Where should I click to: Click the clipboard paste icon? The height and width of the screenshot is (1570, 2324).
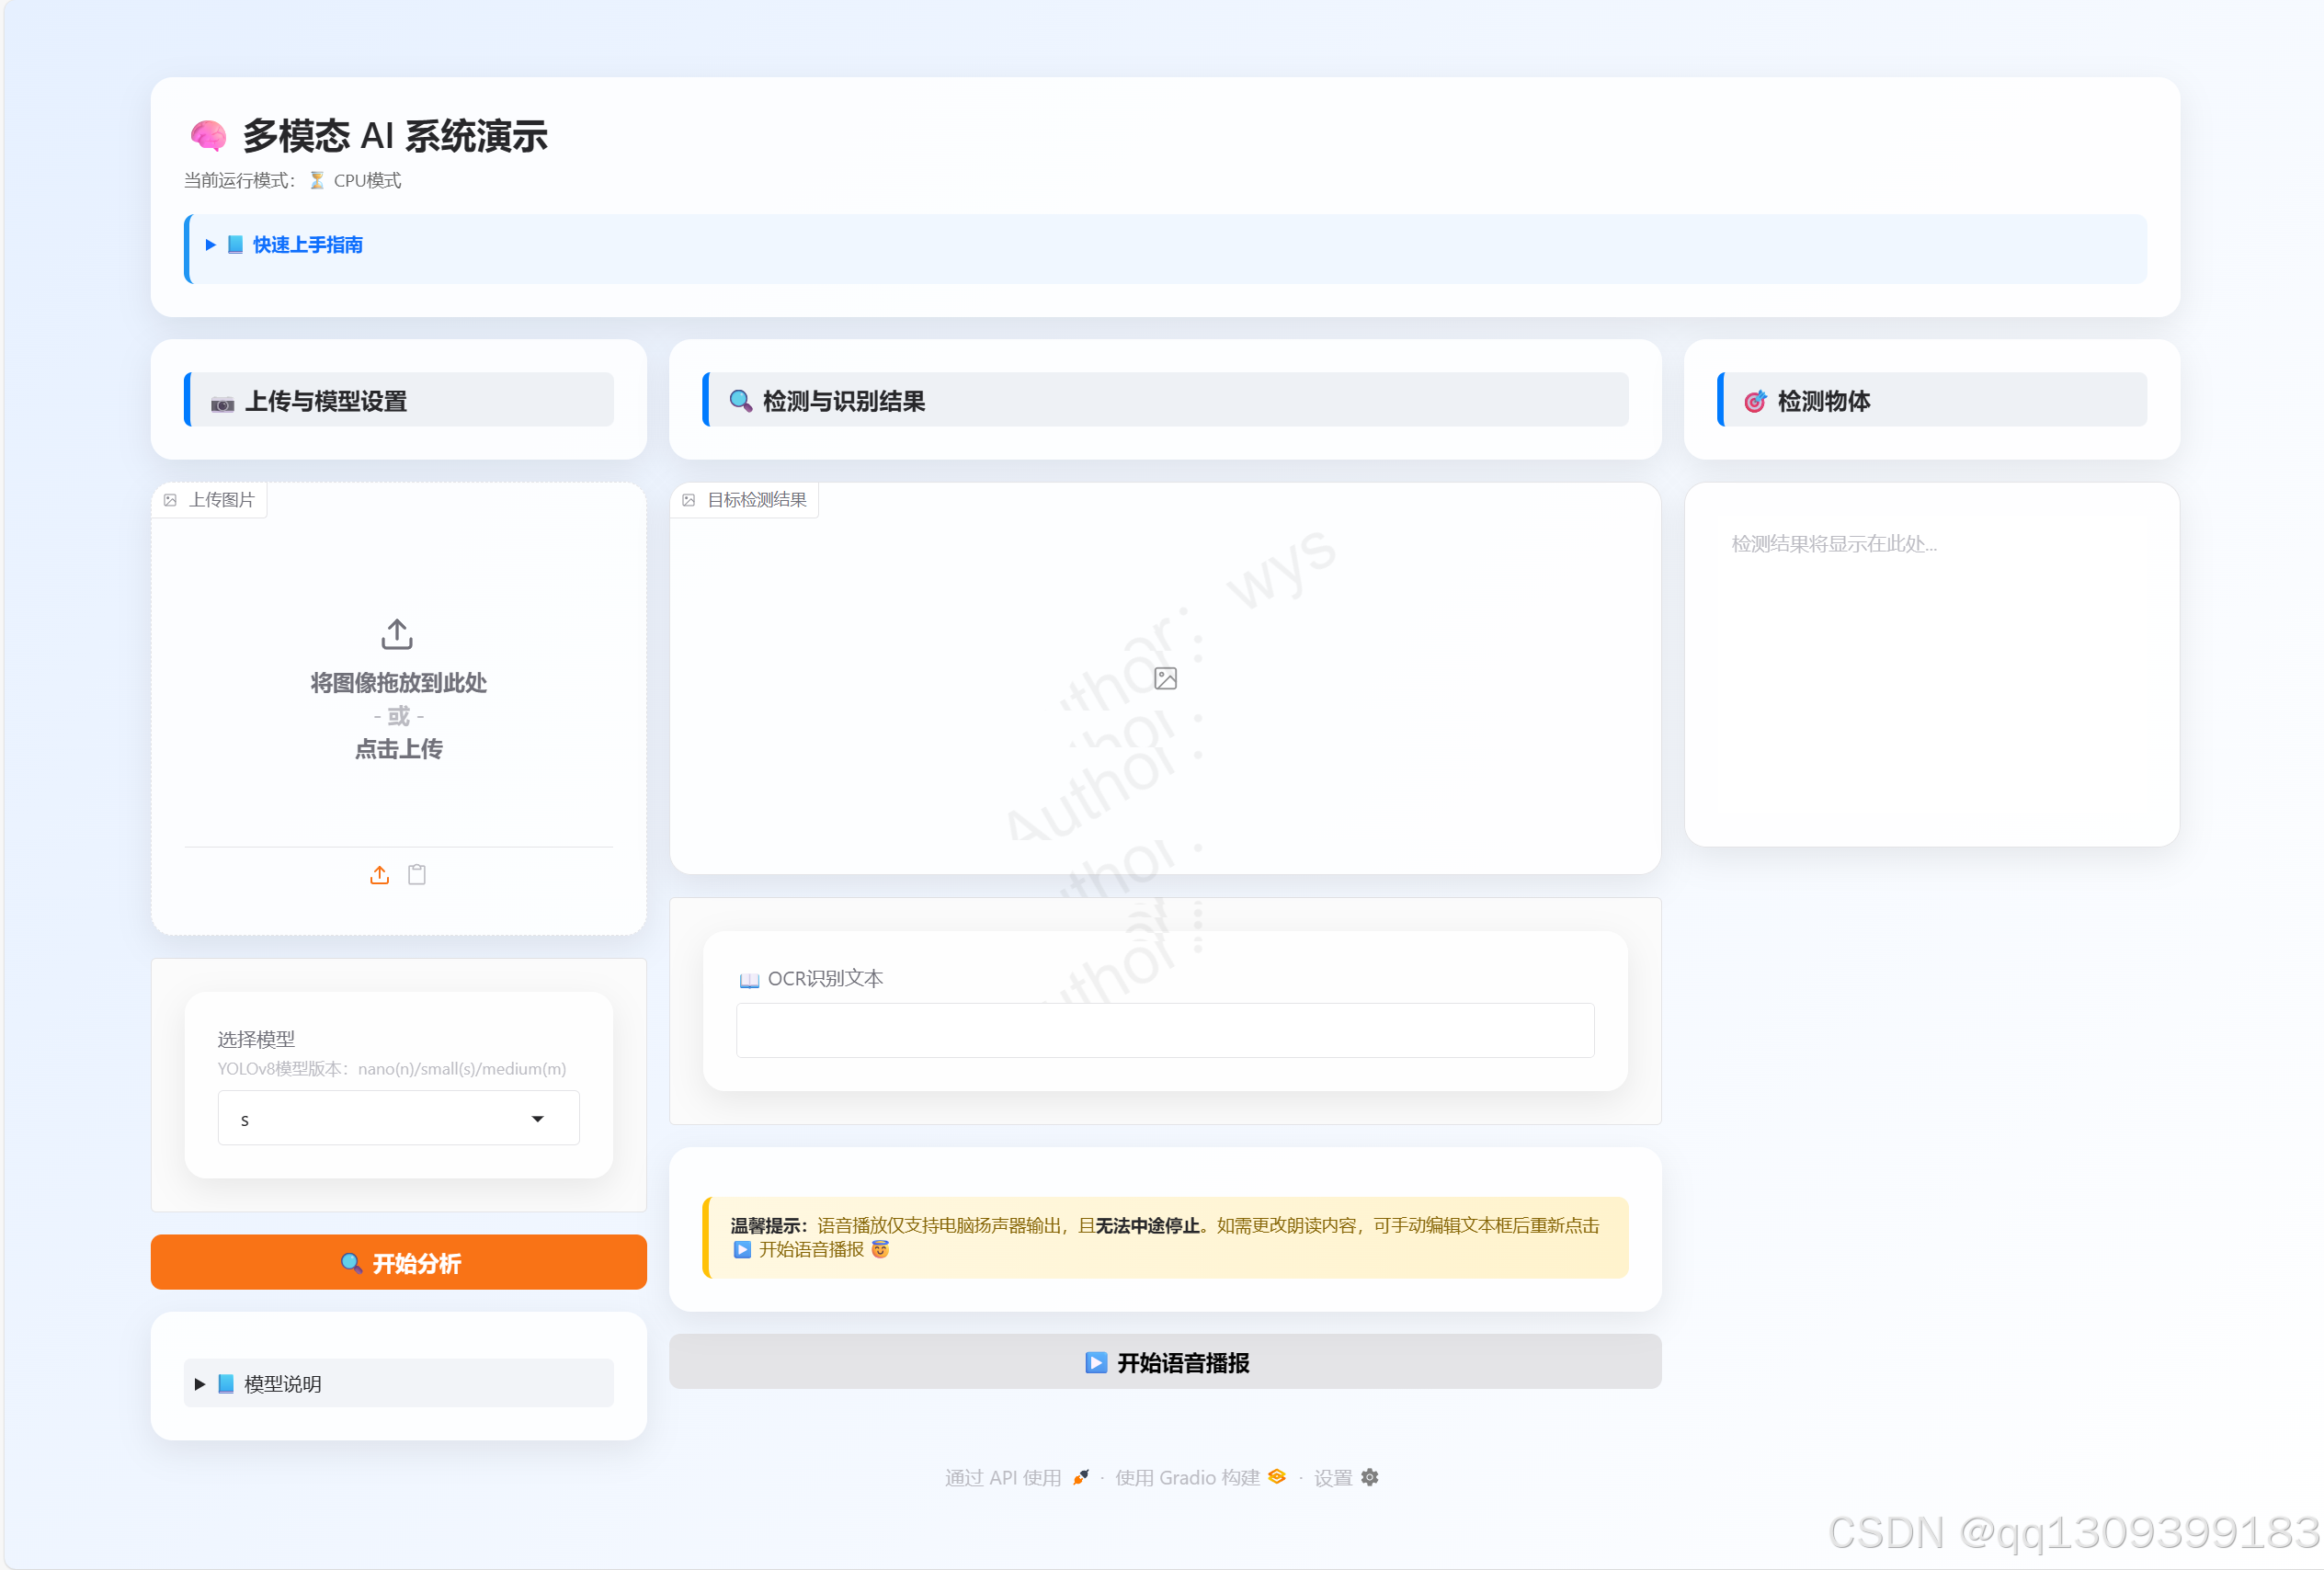click(417, 875)
